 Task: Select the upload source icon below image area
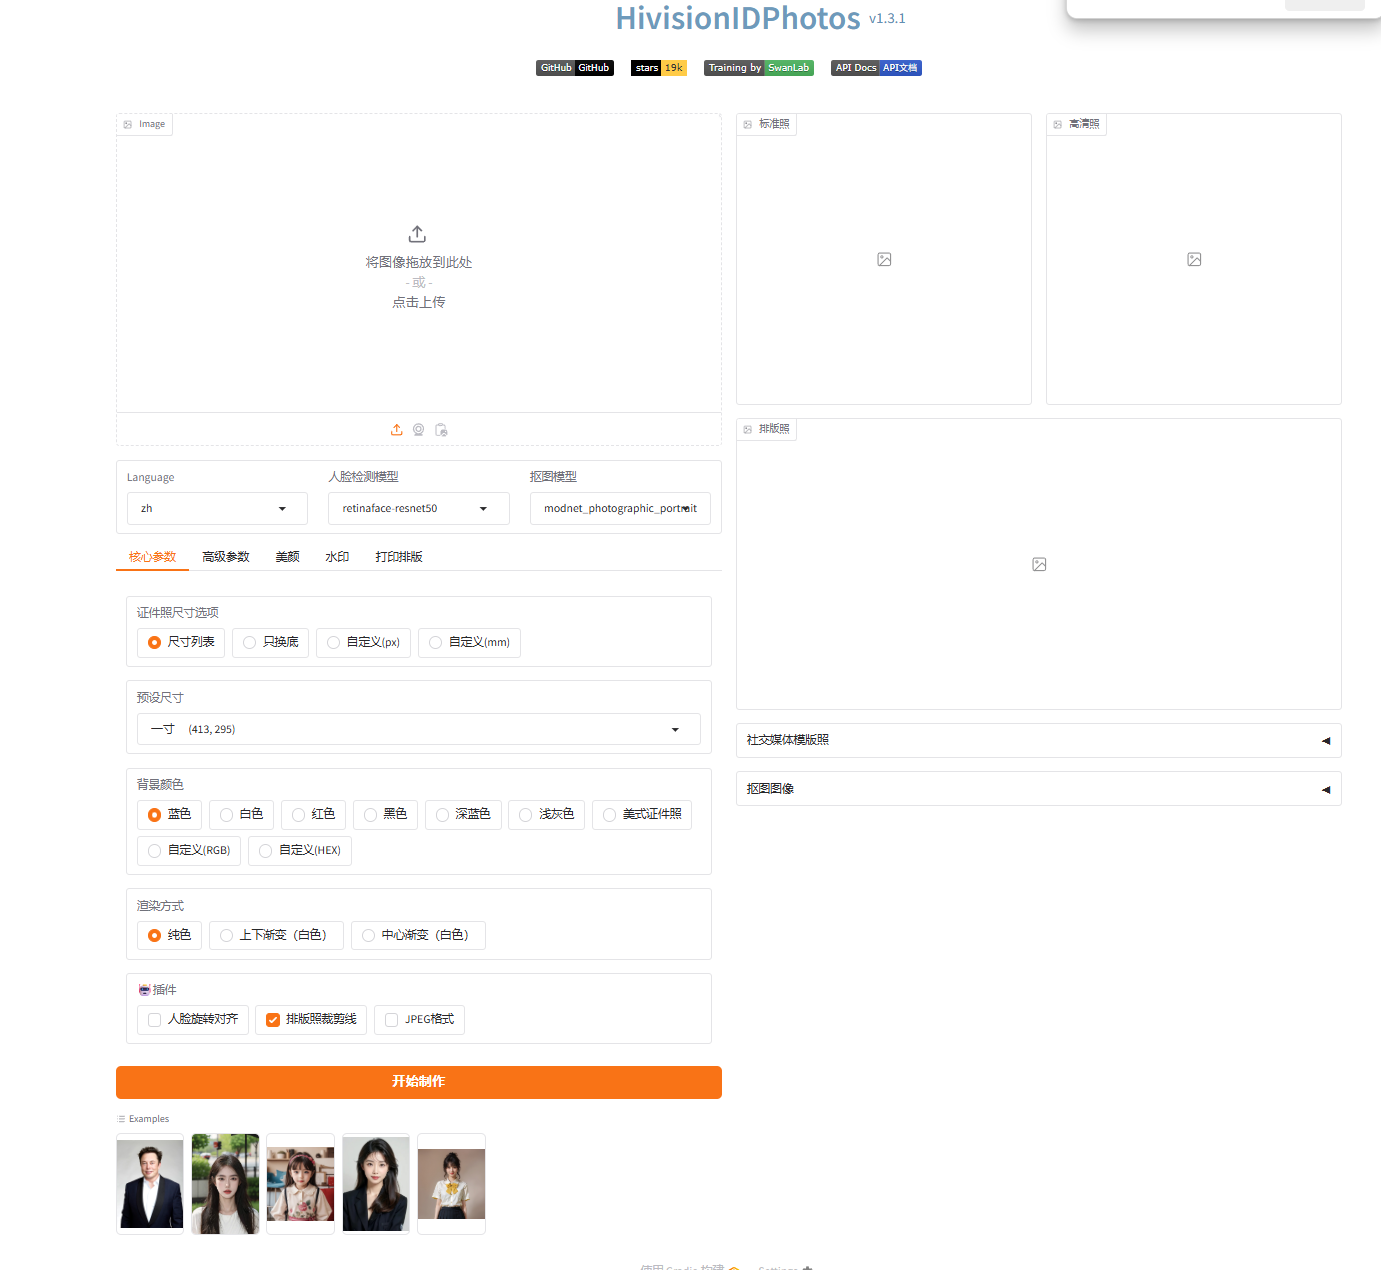[397, 430]
